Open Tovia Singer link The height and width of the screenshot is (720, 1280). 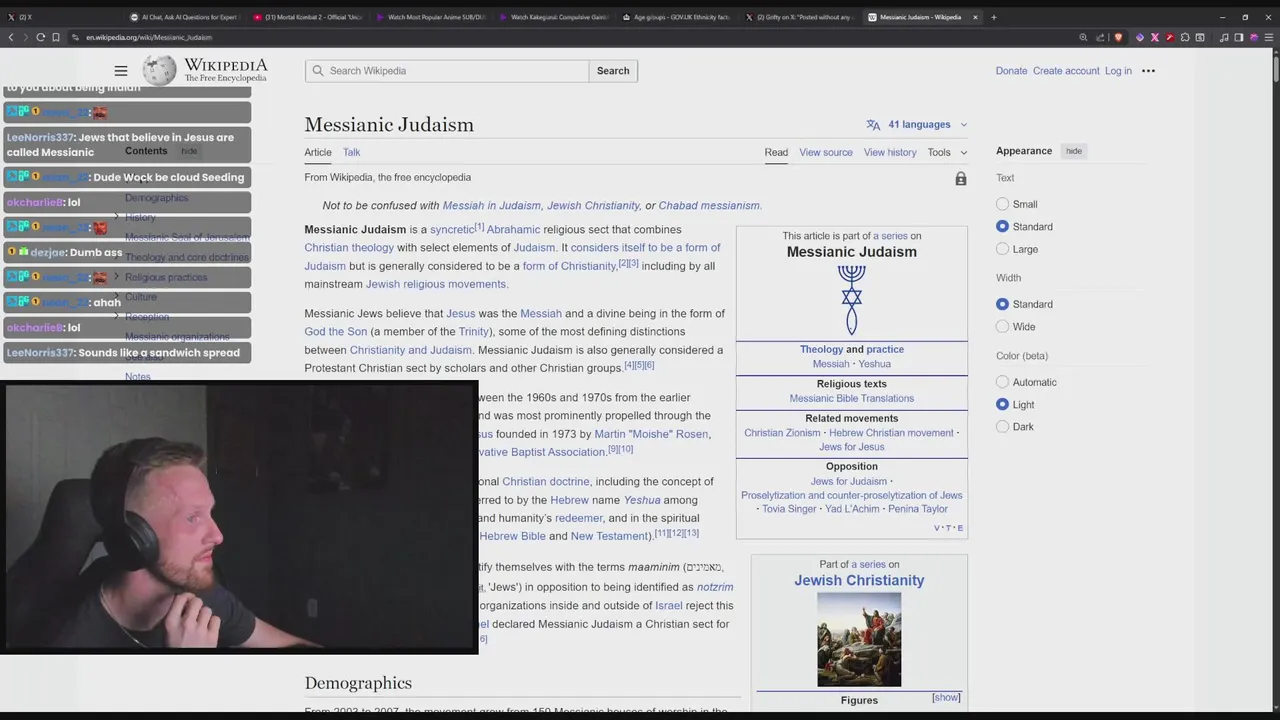point(789,509)
